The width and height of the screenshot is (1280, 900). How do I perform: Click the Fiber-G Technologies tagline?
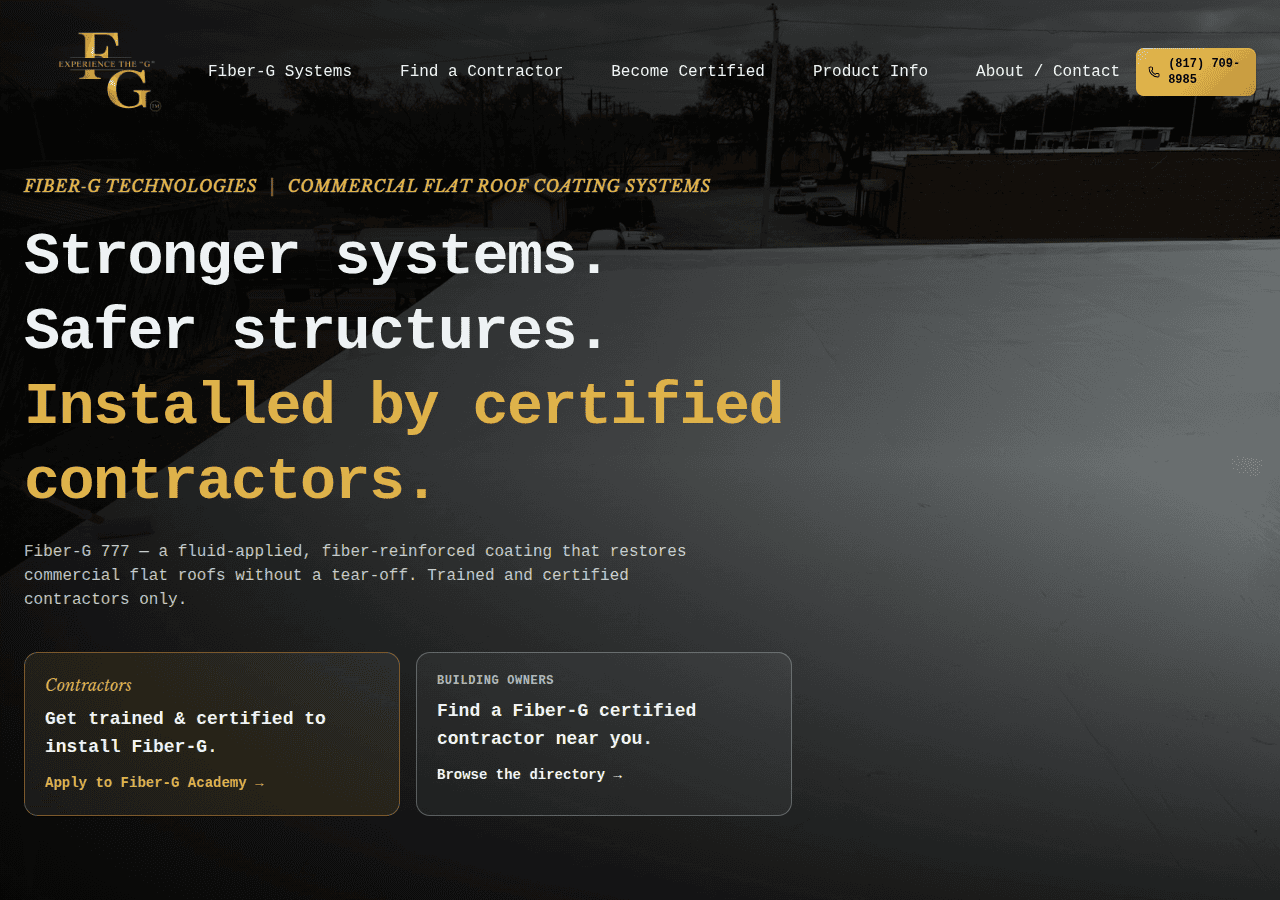140,186
